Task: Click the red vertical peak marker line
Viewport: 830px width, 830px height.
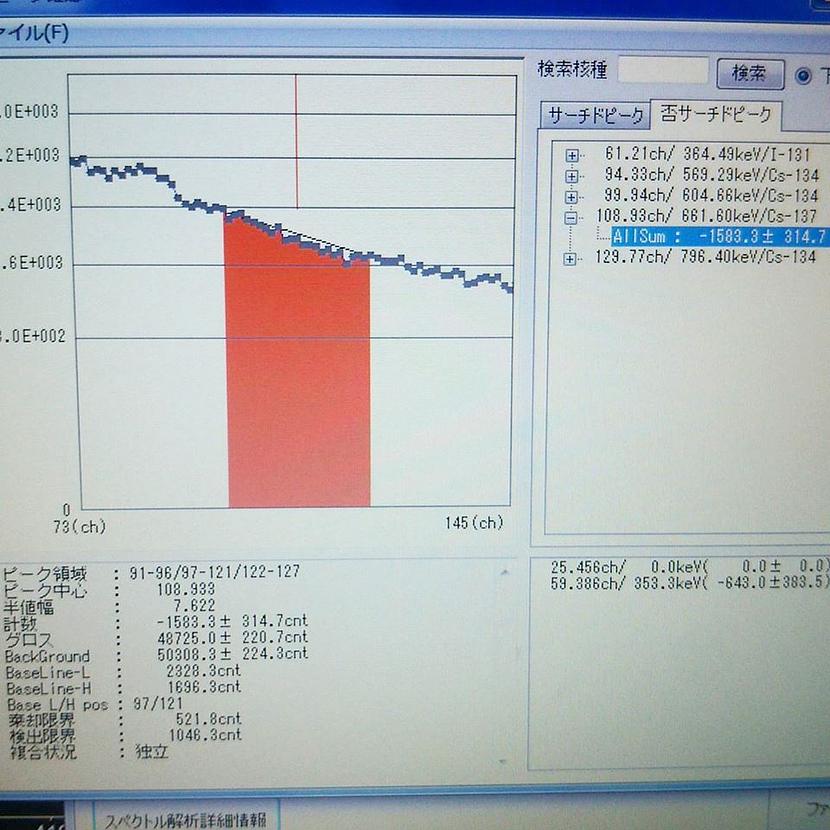Action: 296,140
